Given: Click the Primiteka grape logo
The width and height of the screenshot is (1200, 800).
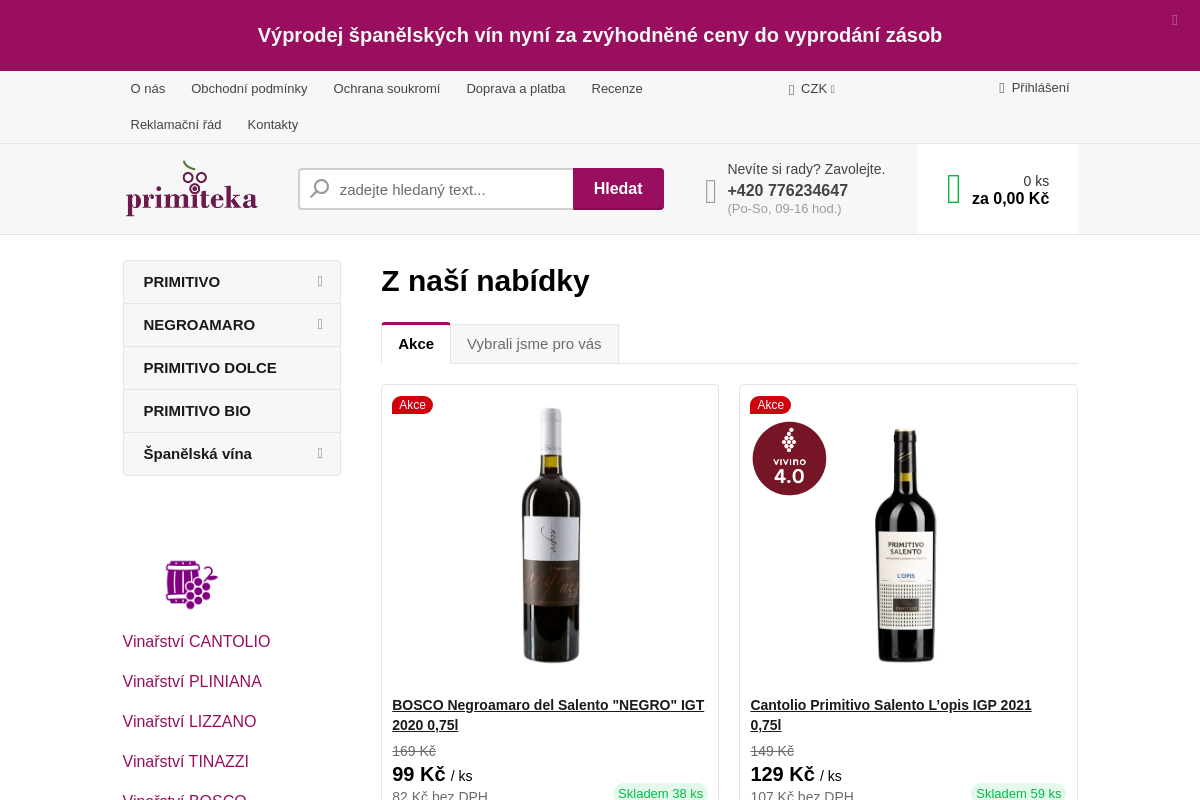Looking at the screenshot, I should tap(190, 188).
